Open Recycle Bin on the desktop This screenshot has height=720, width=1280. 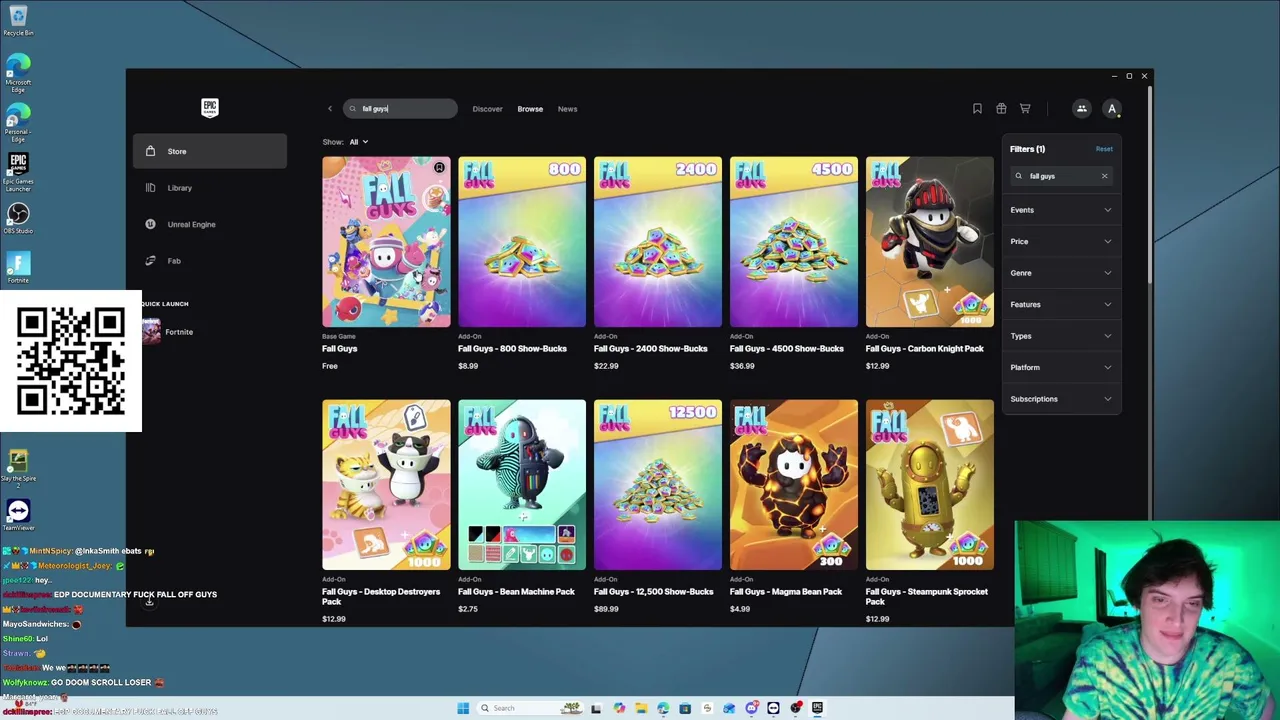18,20
